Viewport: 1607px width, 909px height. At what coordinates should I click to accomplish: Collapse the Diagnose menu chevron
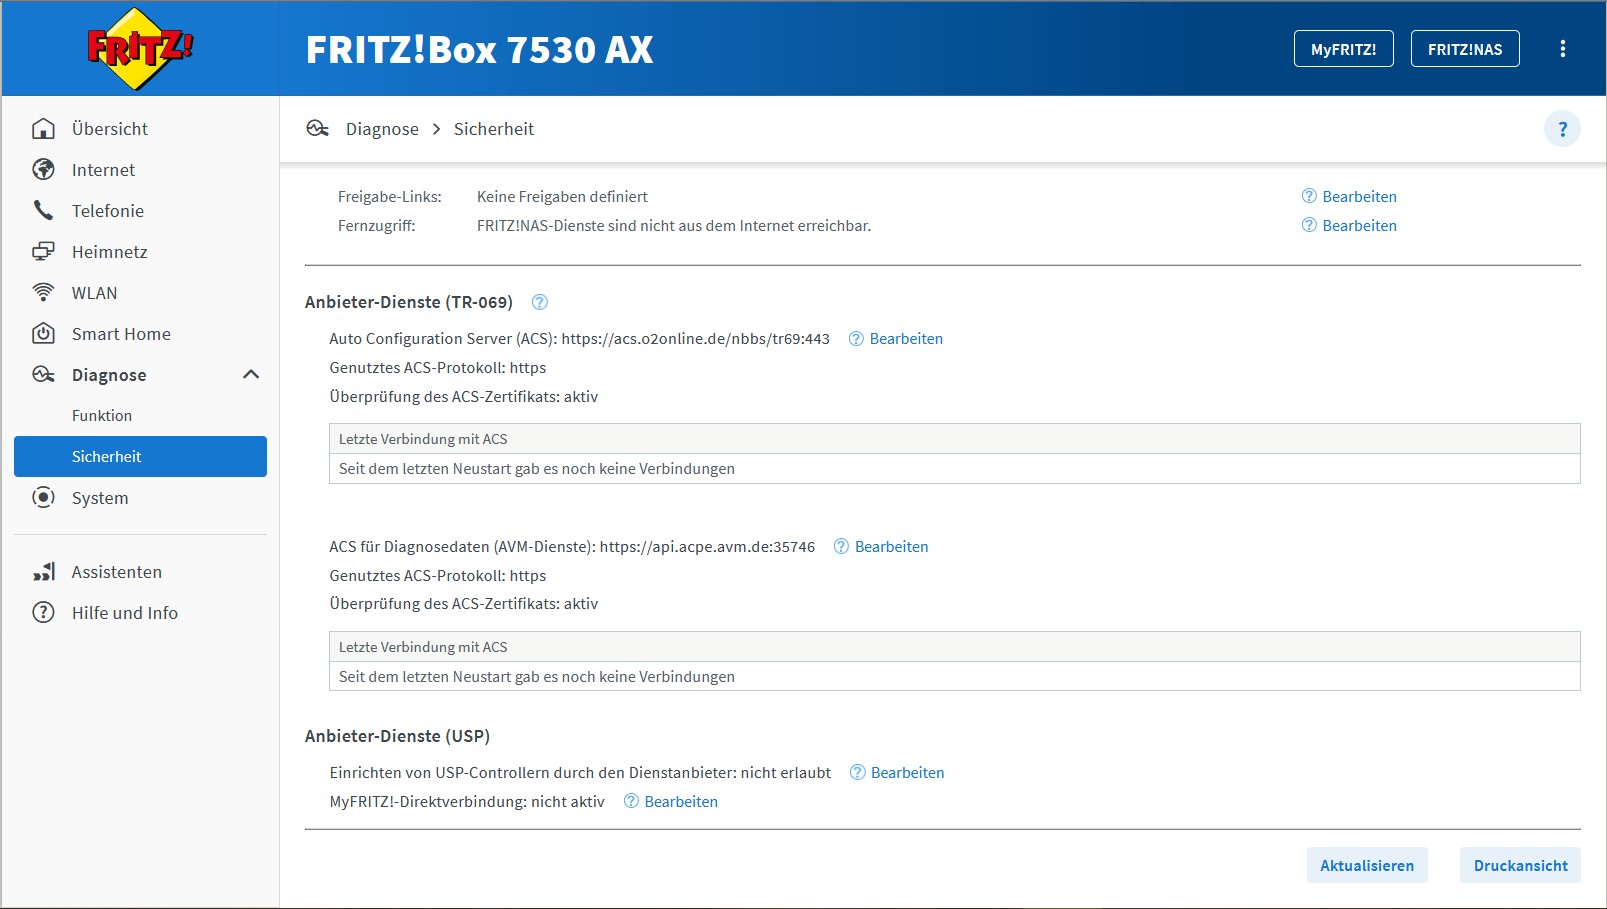coord(251,375)
